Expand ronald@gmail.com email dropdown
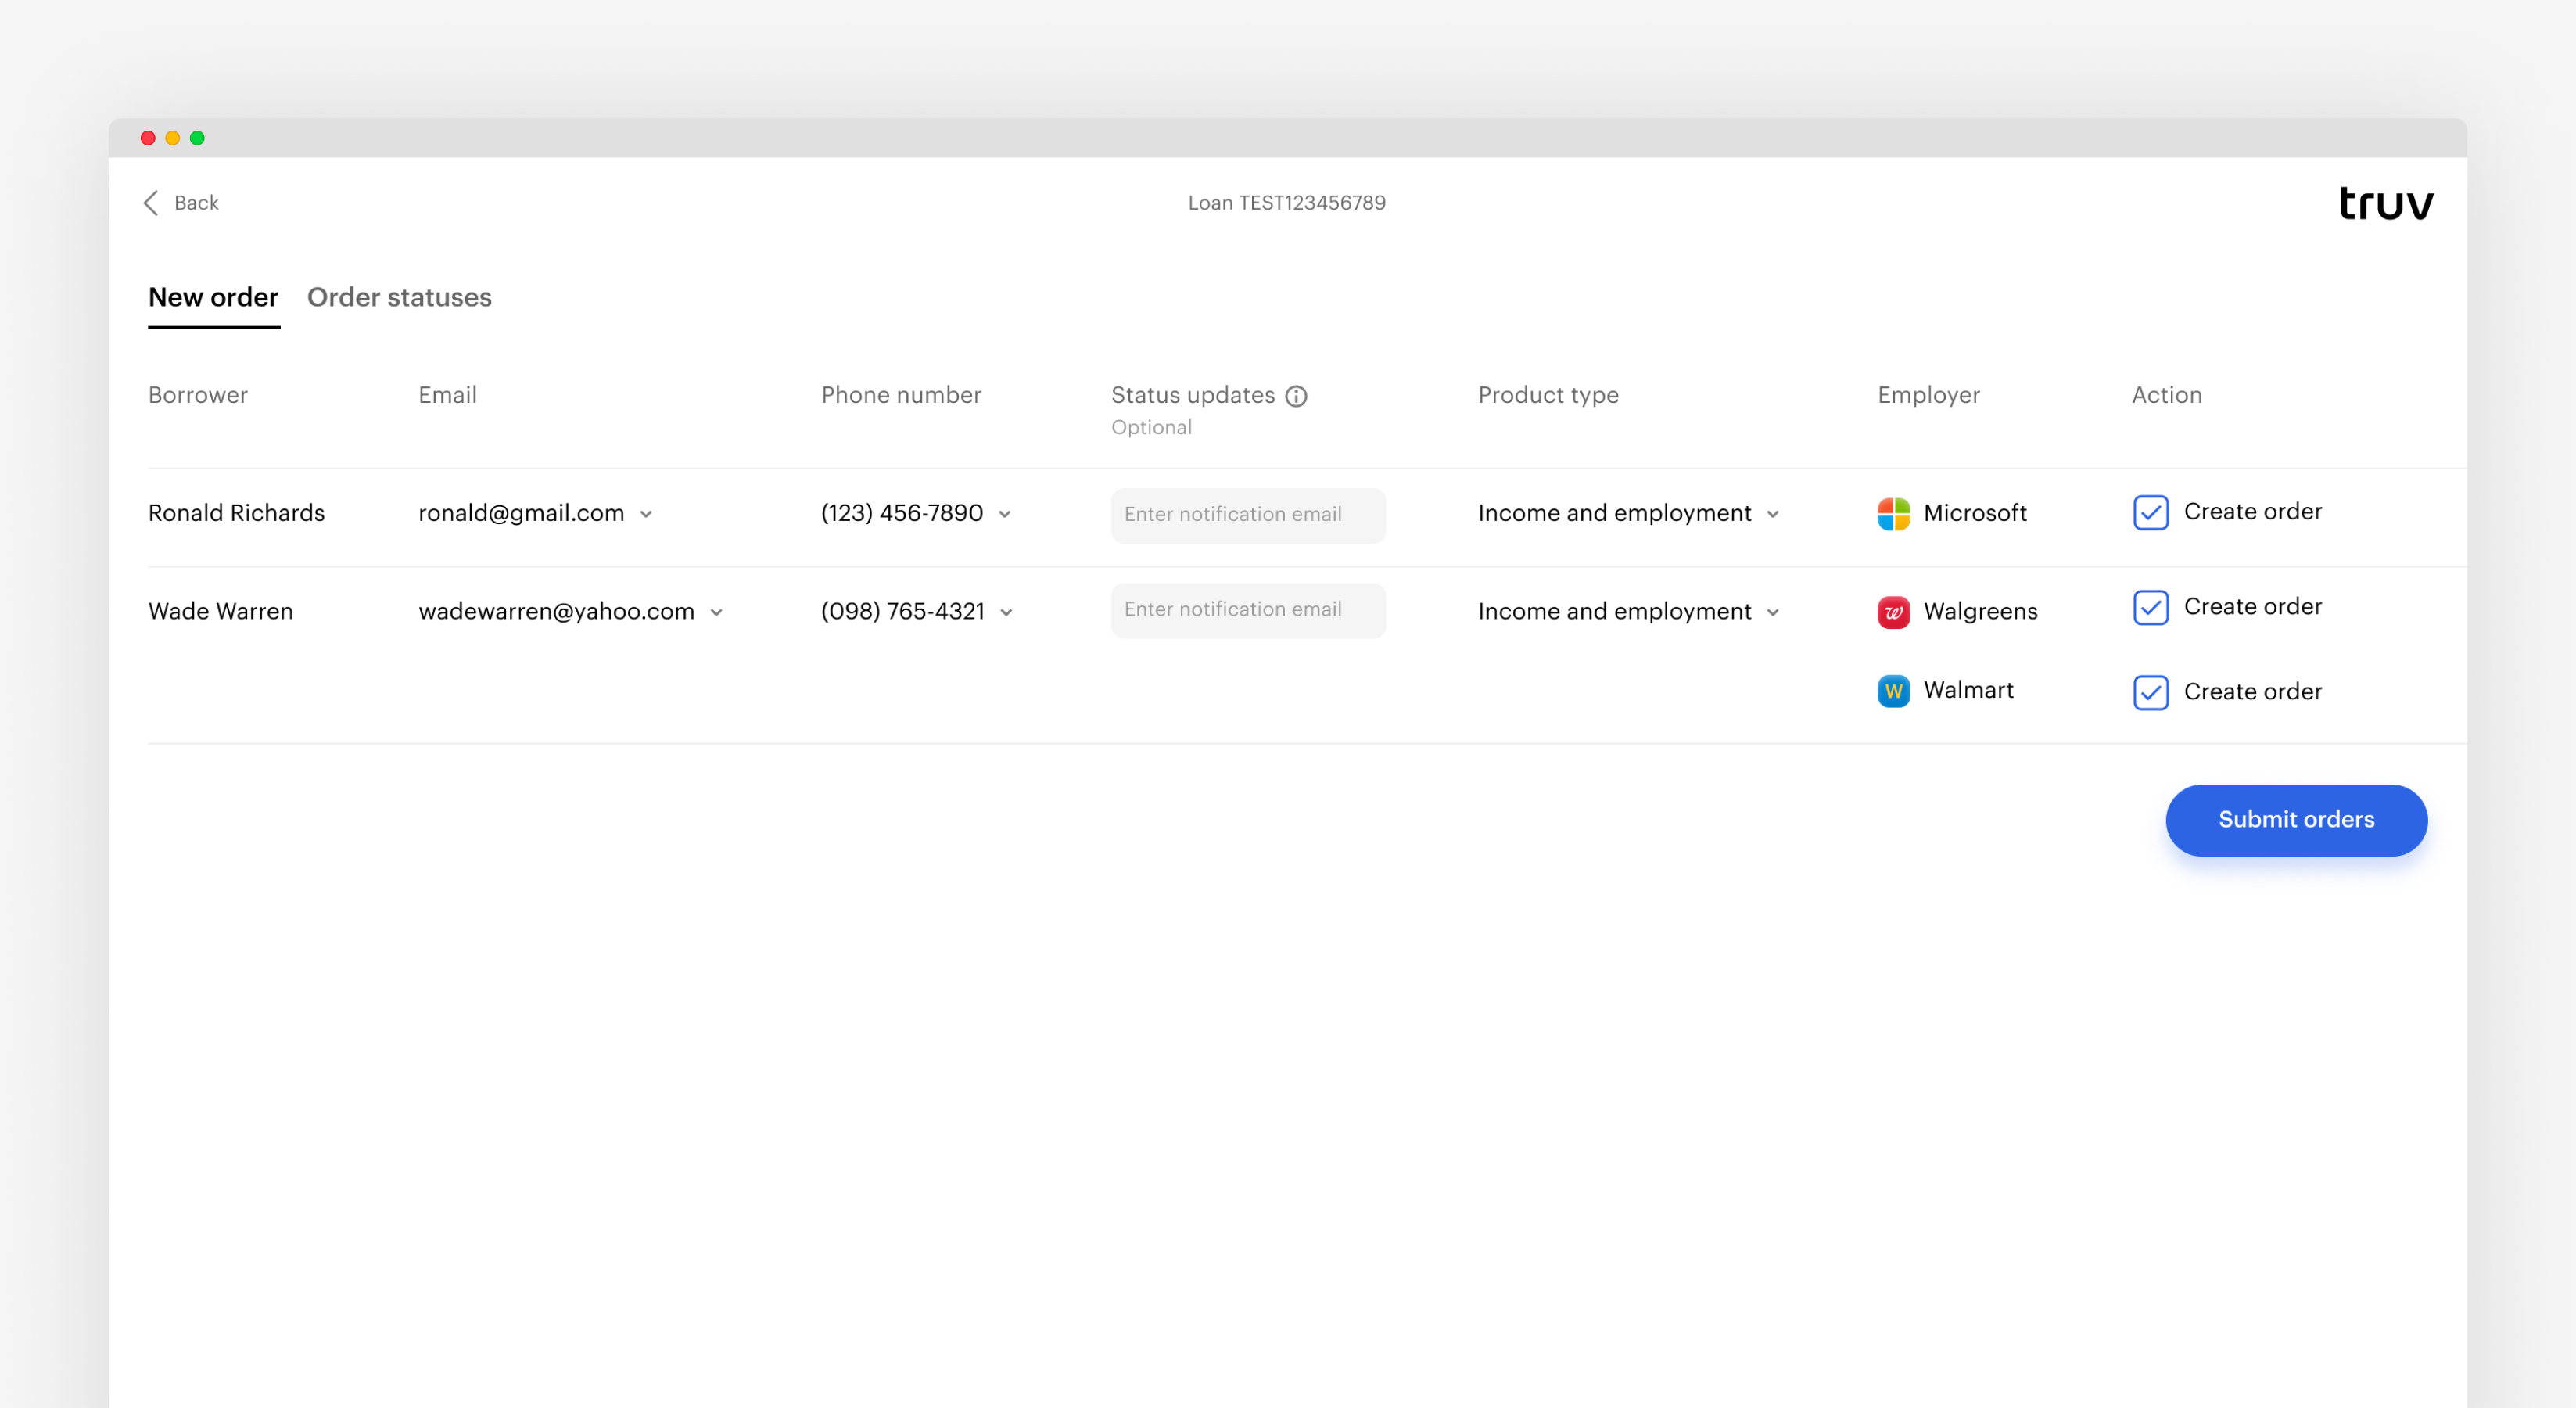 646,515
